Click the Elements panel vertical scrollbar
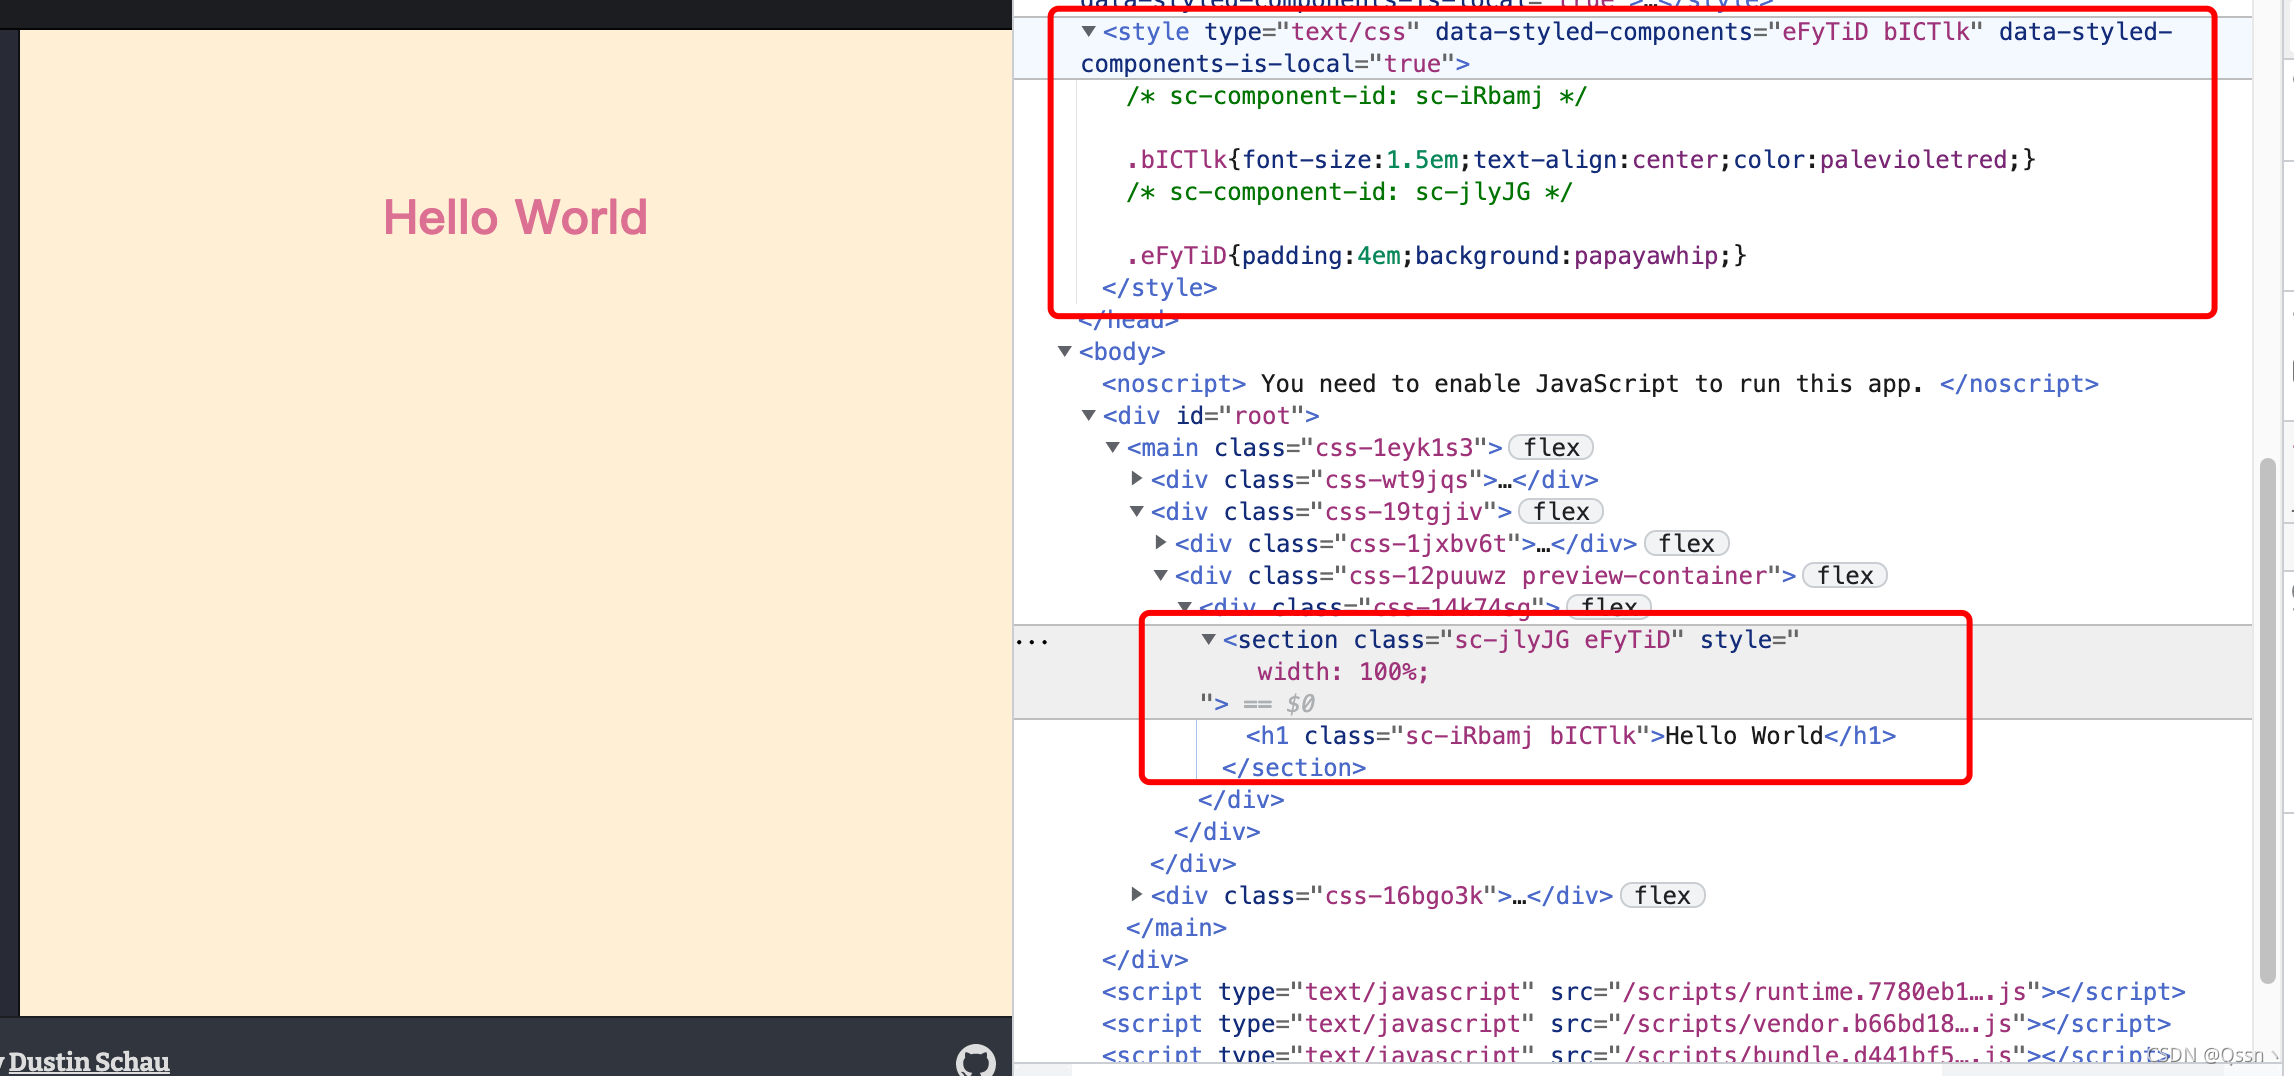2294x1076 pixels. (x=2267, y=720)
